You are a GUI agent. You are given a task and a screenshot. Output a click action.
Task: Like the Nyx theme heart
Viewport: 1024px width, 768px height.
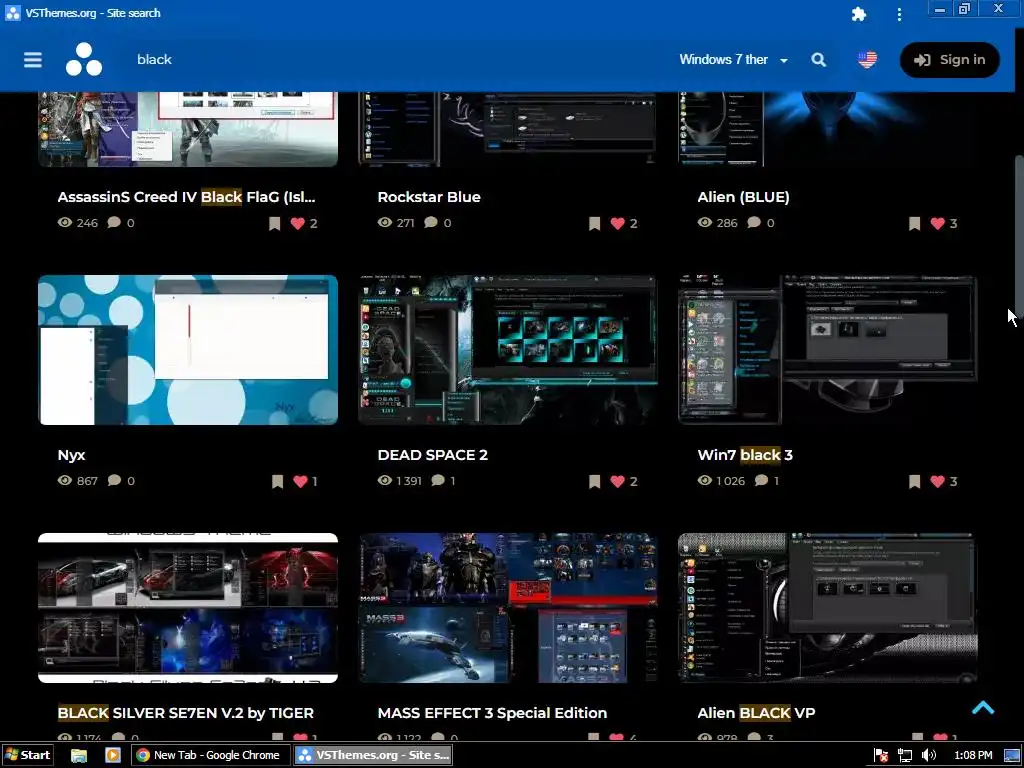point(300,481)
